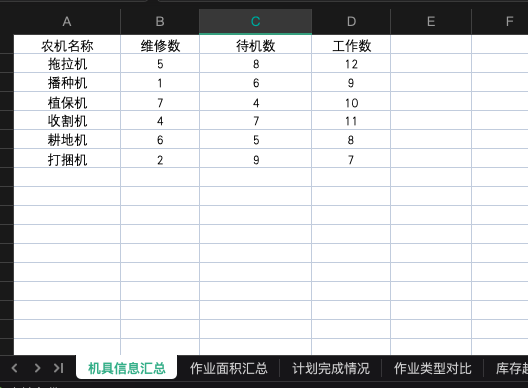Select 耕地机 工作数 value 8

tap(351, 139)
